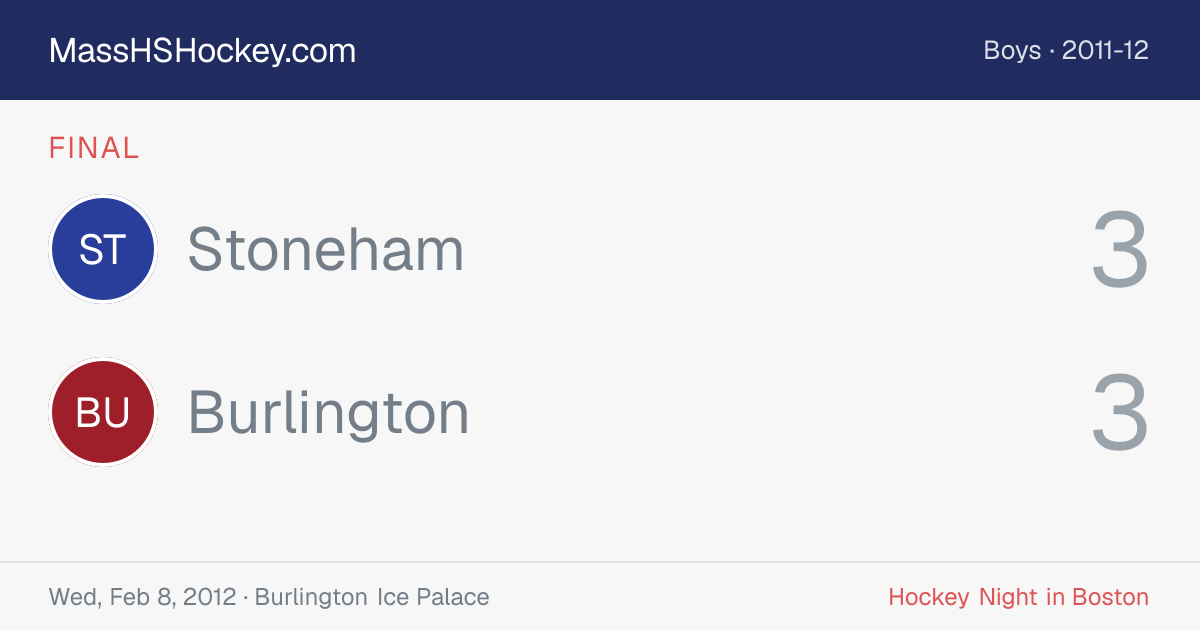Select Stoneham's score of 3
The width and height of the screenshot is (1200, 630).
click(1120, 249)
